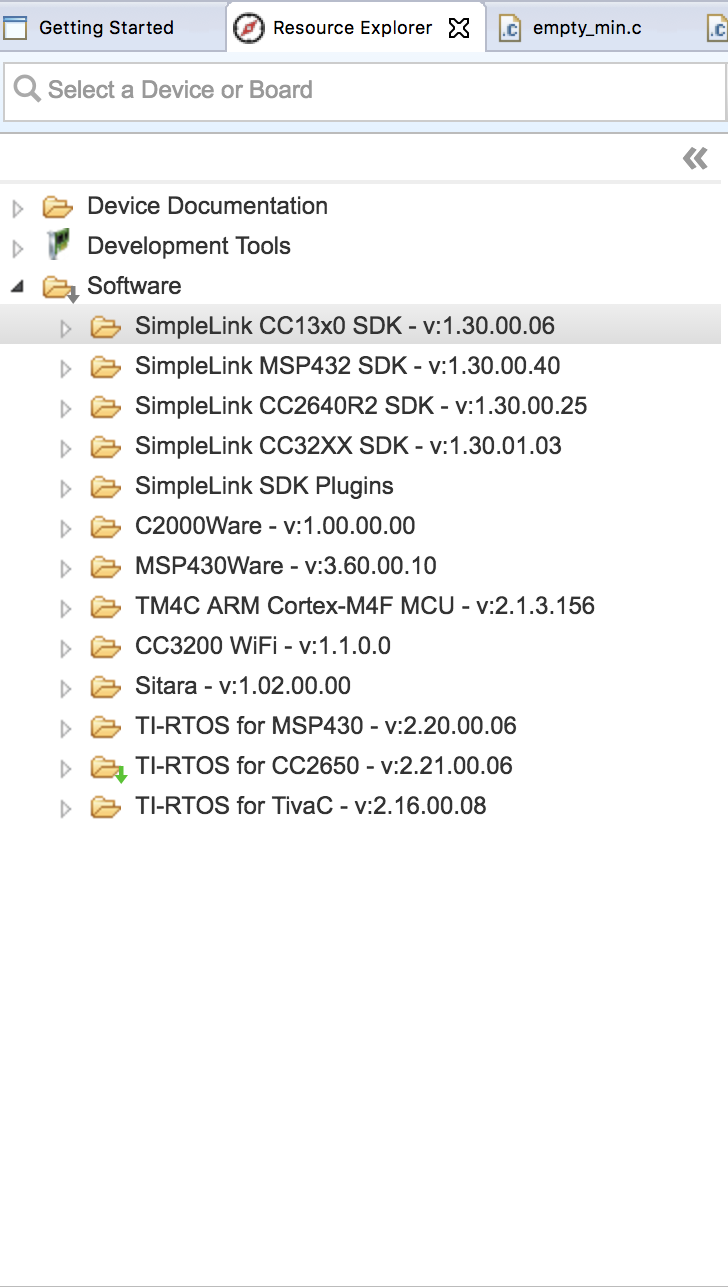728x1287 pixels.
Task: Click the Software folder icon
Action: pos(59,288)
